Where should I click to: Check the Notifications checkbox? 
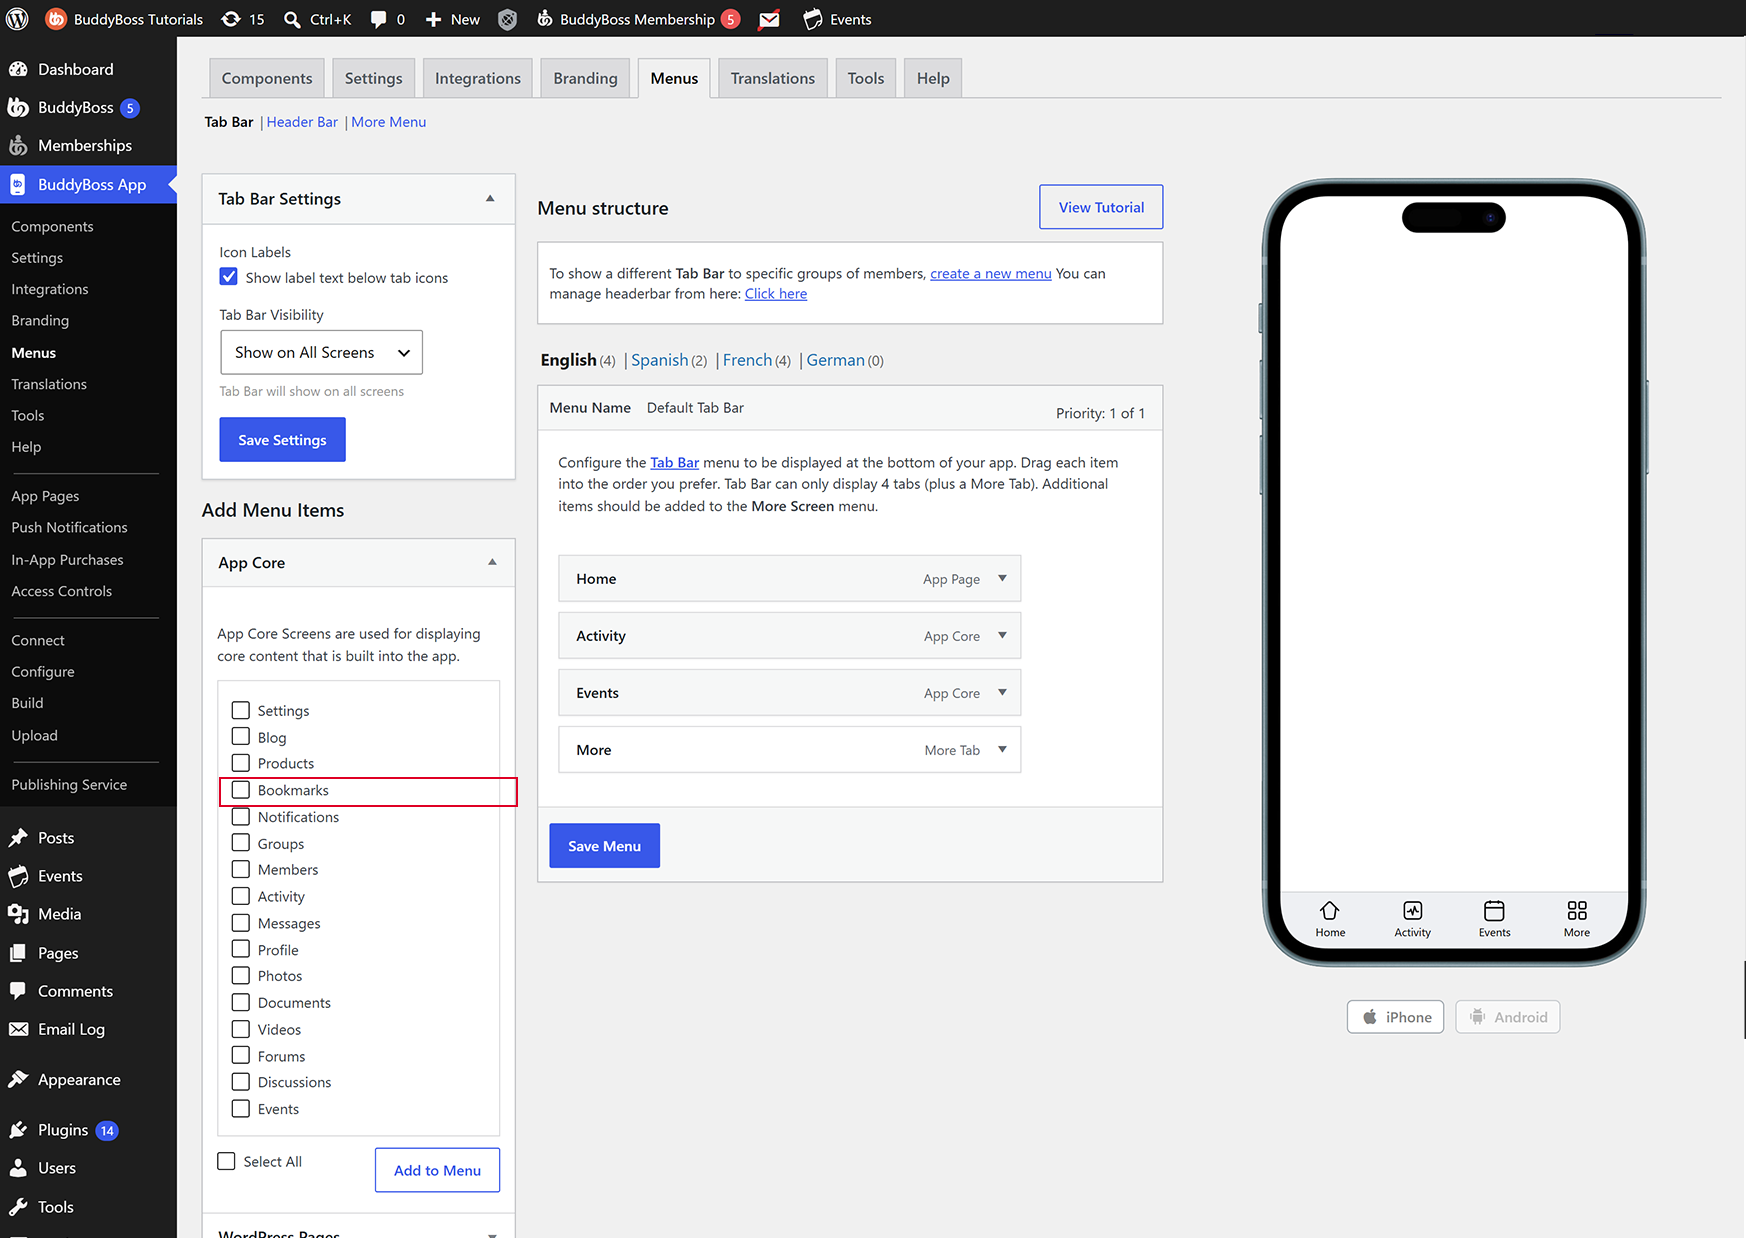tap(241, 816)
